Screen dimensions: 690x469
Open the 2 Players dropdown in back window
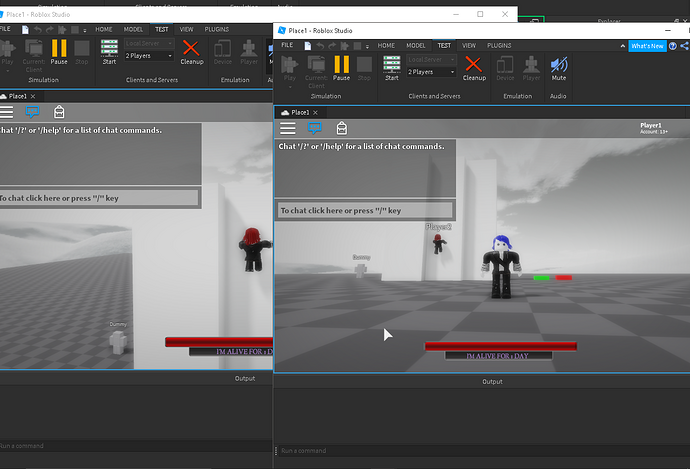coord(149,55)
